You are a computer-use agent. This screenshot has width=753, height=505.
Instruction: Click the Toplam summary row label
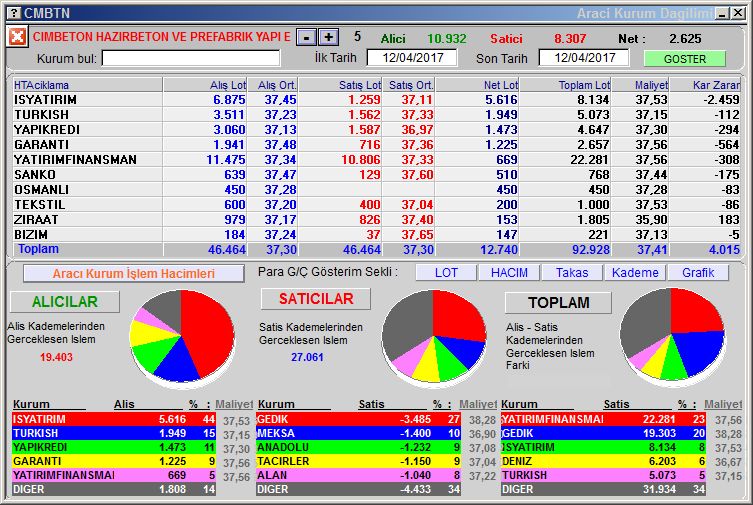click(x=38, y=249)
